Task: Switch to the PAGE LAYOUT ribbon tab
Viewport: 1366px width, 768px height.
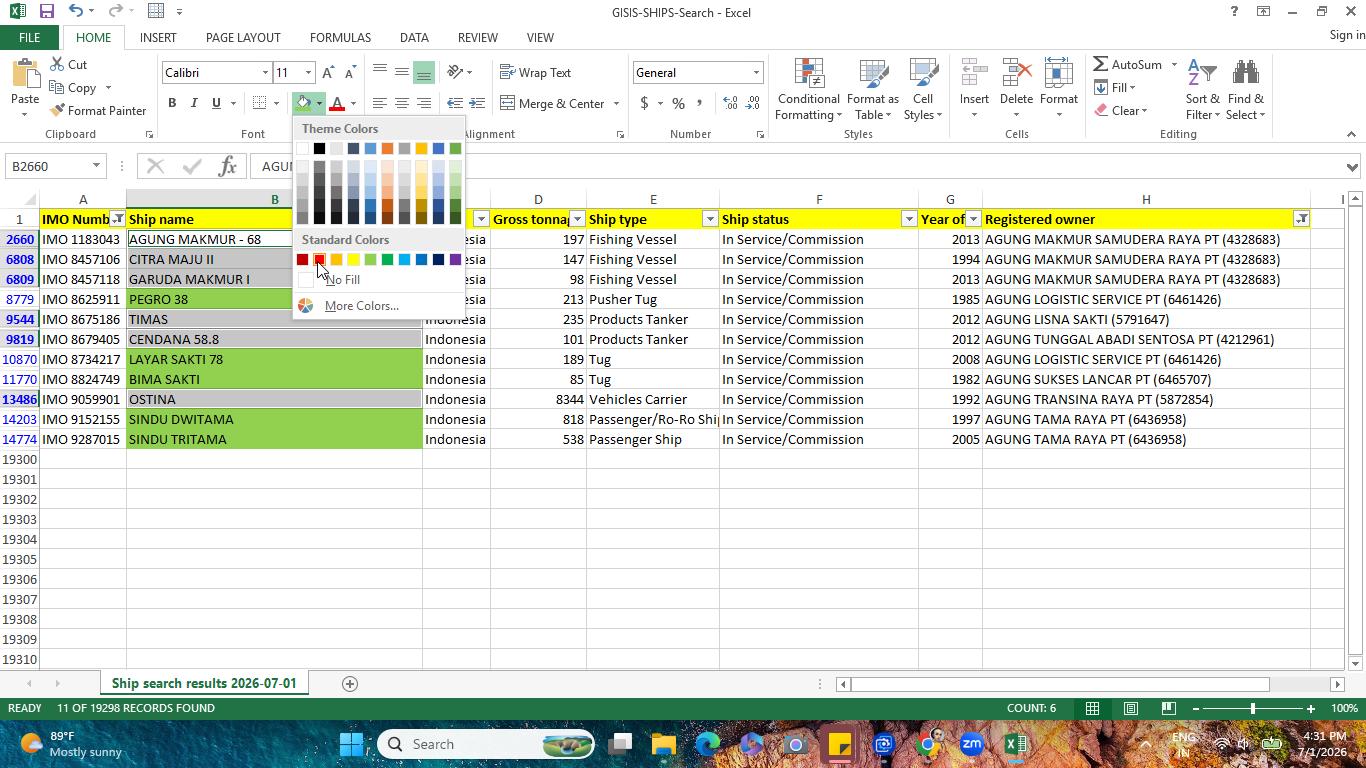Action: pos(243,38)
